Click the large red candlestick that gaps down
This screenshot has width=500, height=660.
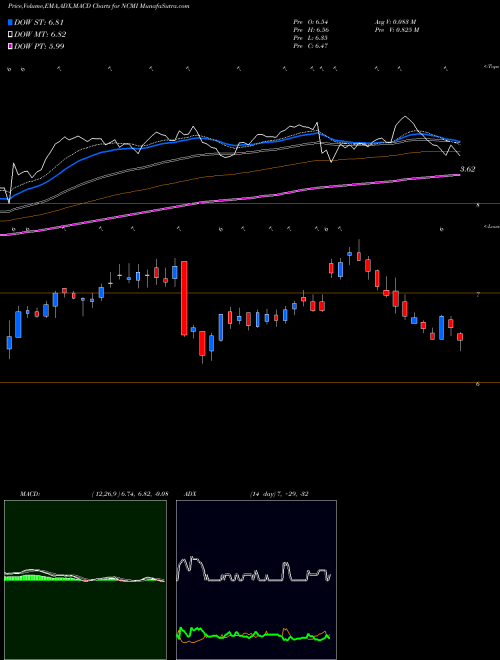184,298
